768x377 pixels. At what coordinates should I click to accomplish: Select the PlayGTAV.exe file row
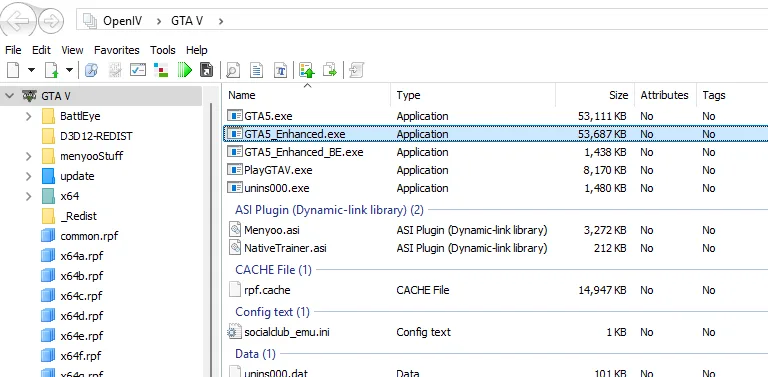496,170
